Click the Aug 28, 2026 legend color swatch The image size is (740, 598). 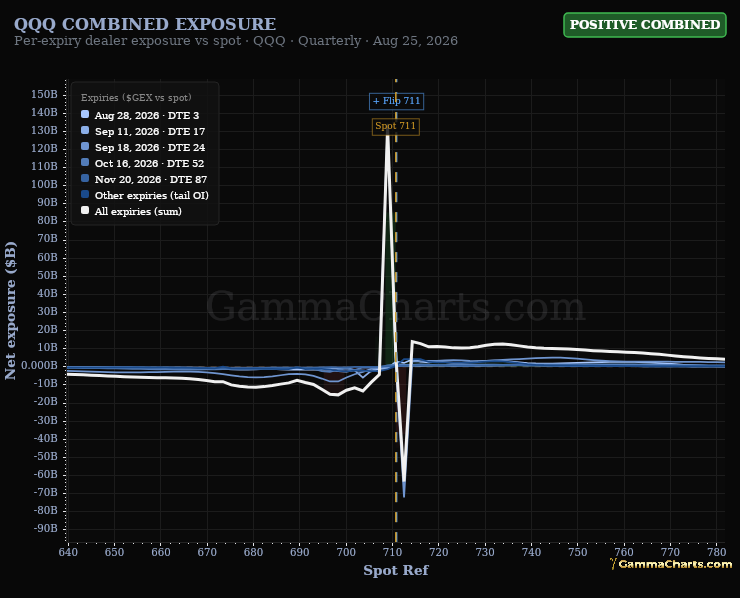(x=85, y=114)
